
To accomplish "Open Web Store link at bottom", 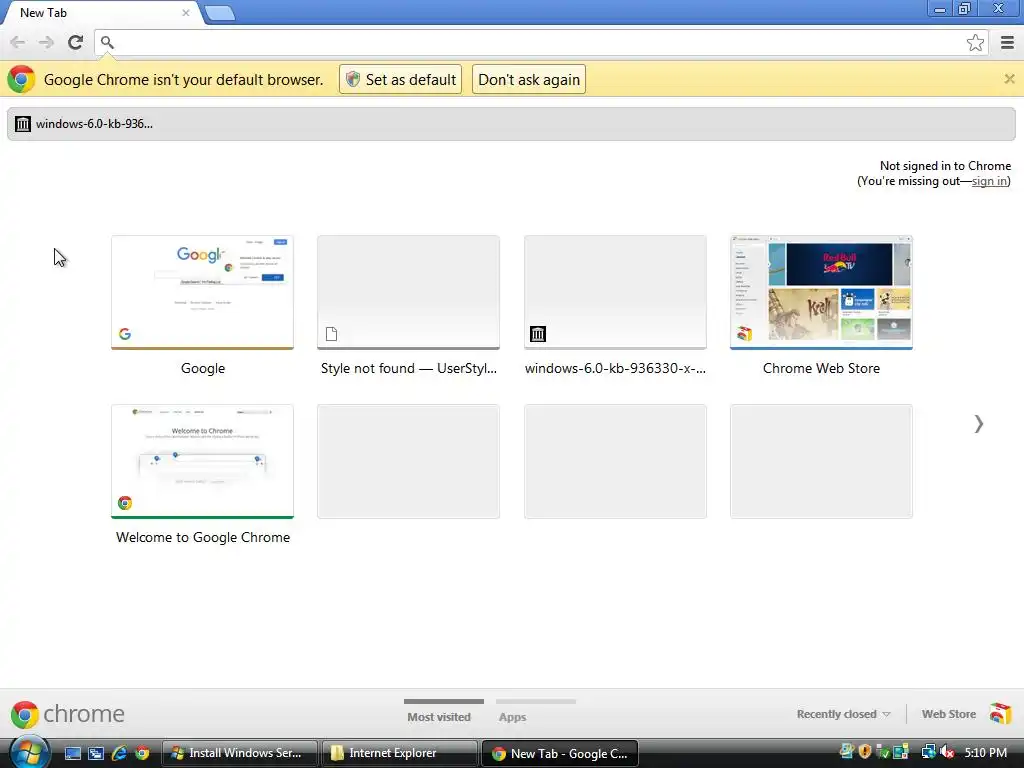I will click(x=948, y=714).
